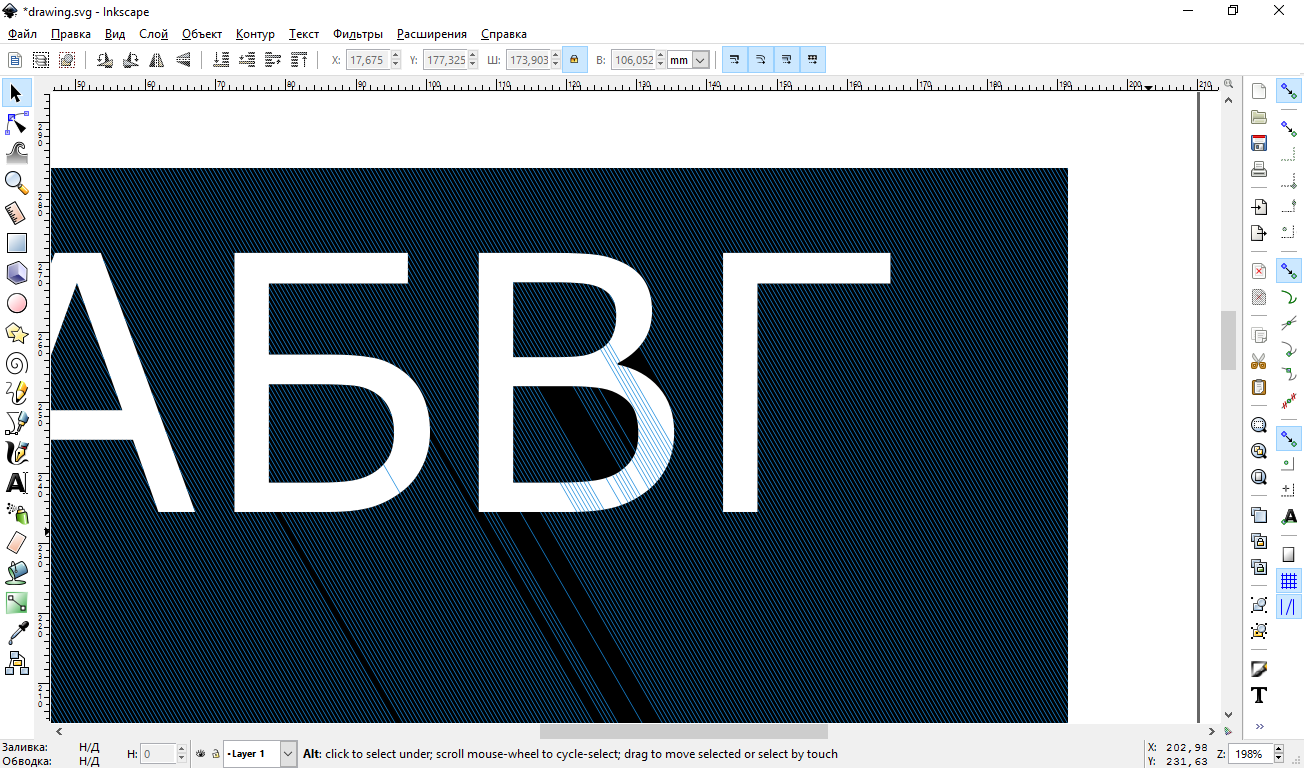This screenshot has width=1304, height=768.
Task: Select the Measure ruler tool
Action: coord(16,213)
